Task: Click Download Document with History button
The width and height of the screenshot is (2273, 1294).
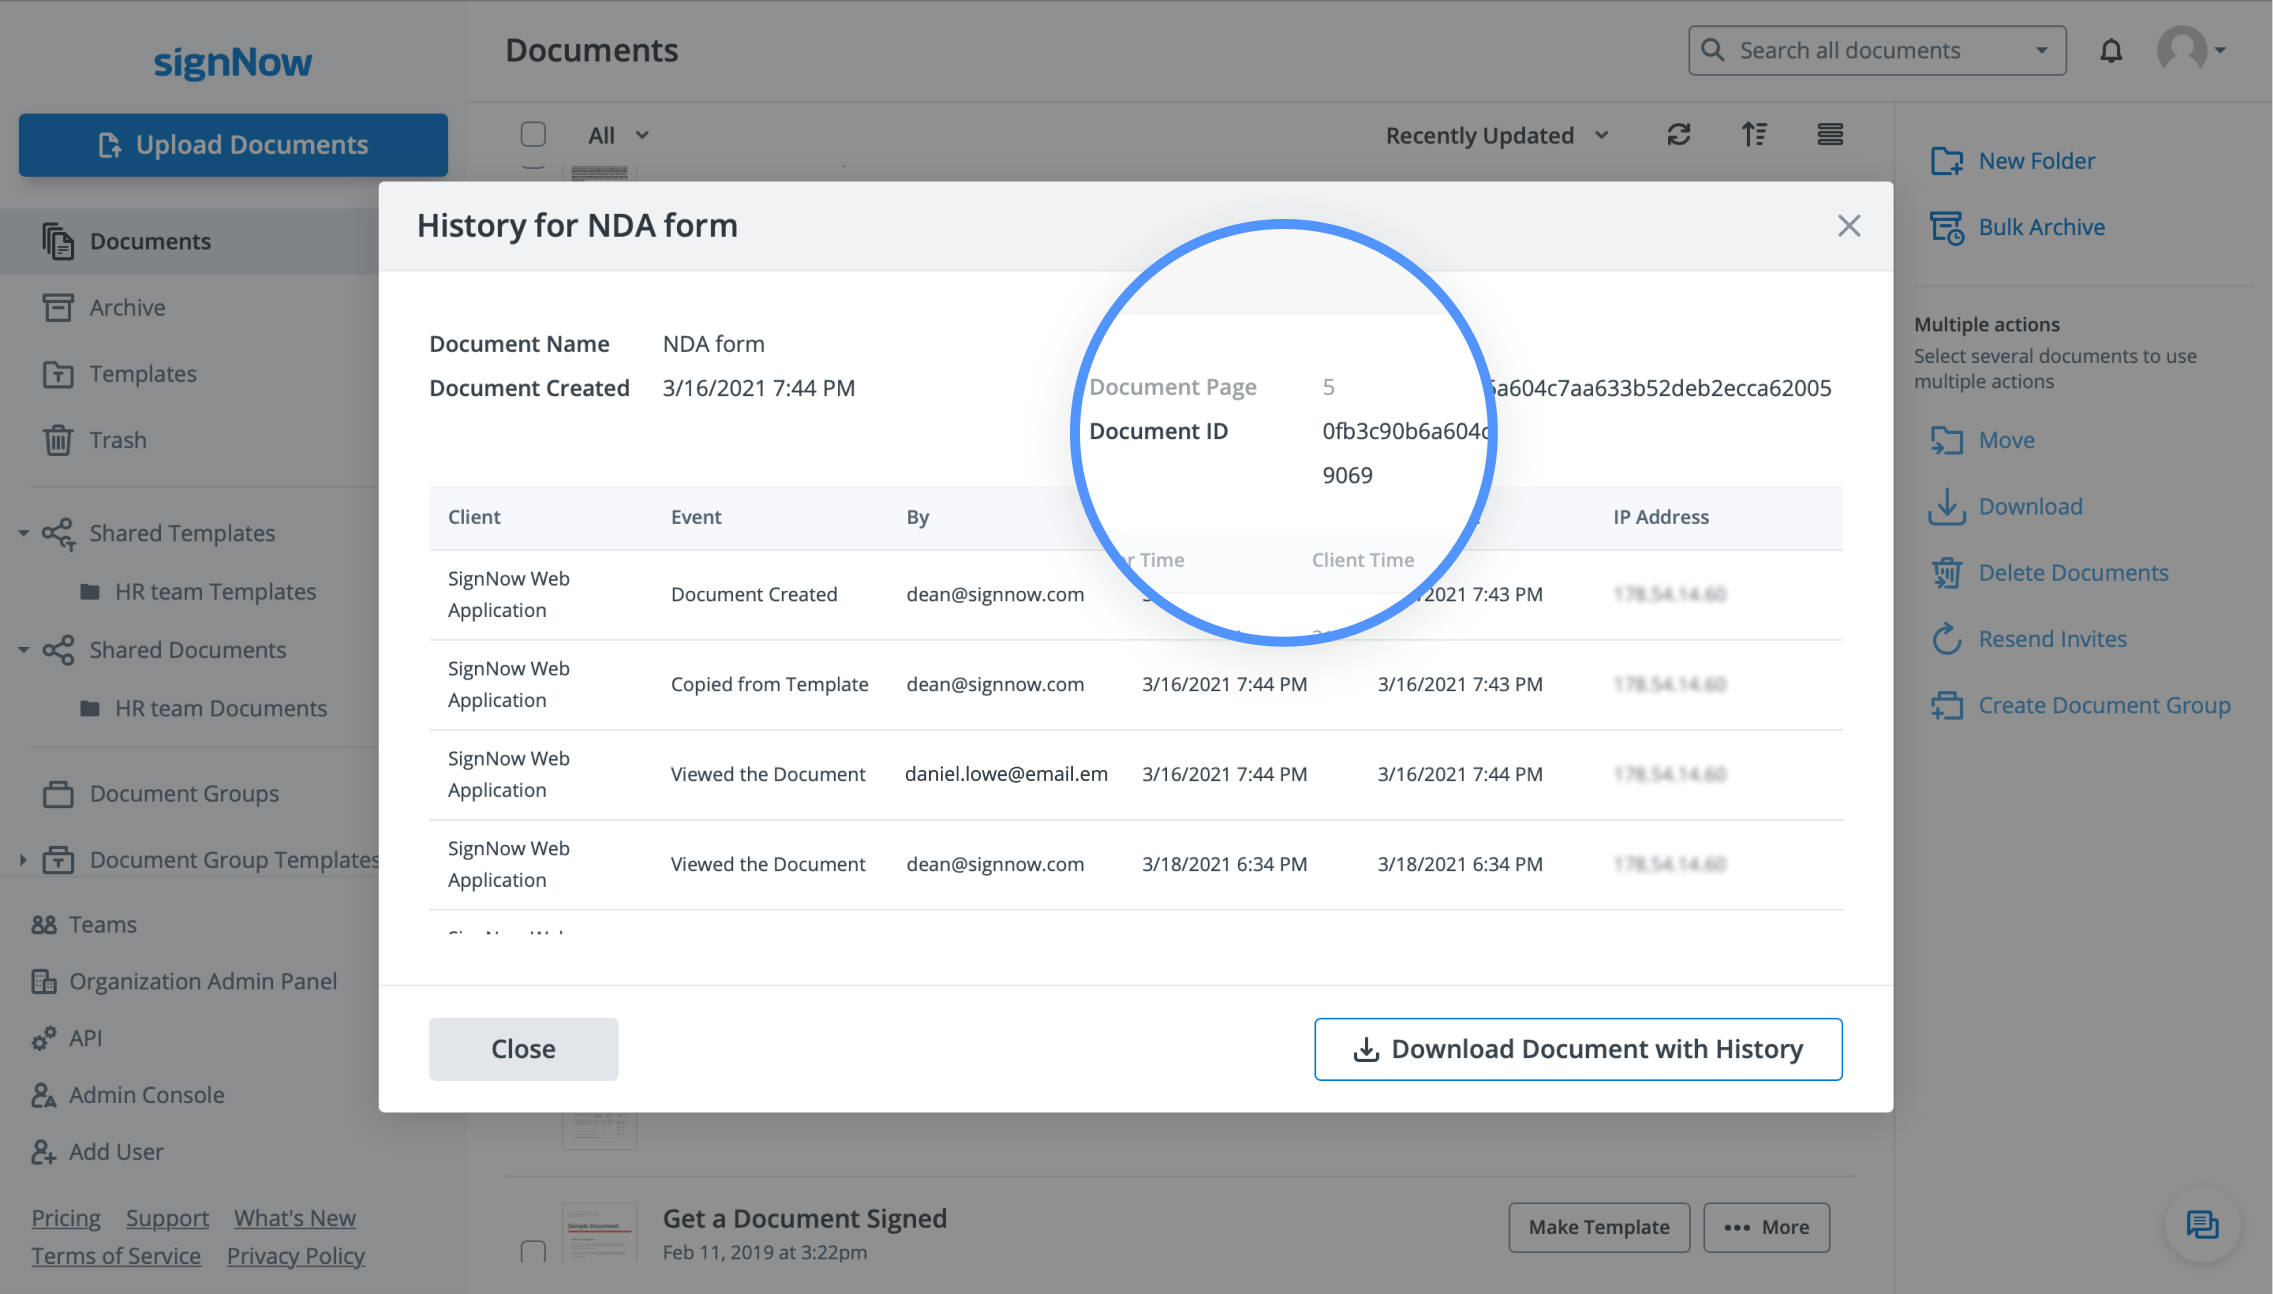Action: pos(1577,1049)
